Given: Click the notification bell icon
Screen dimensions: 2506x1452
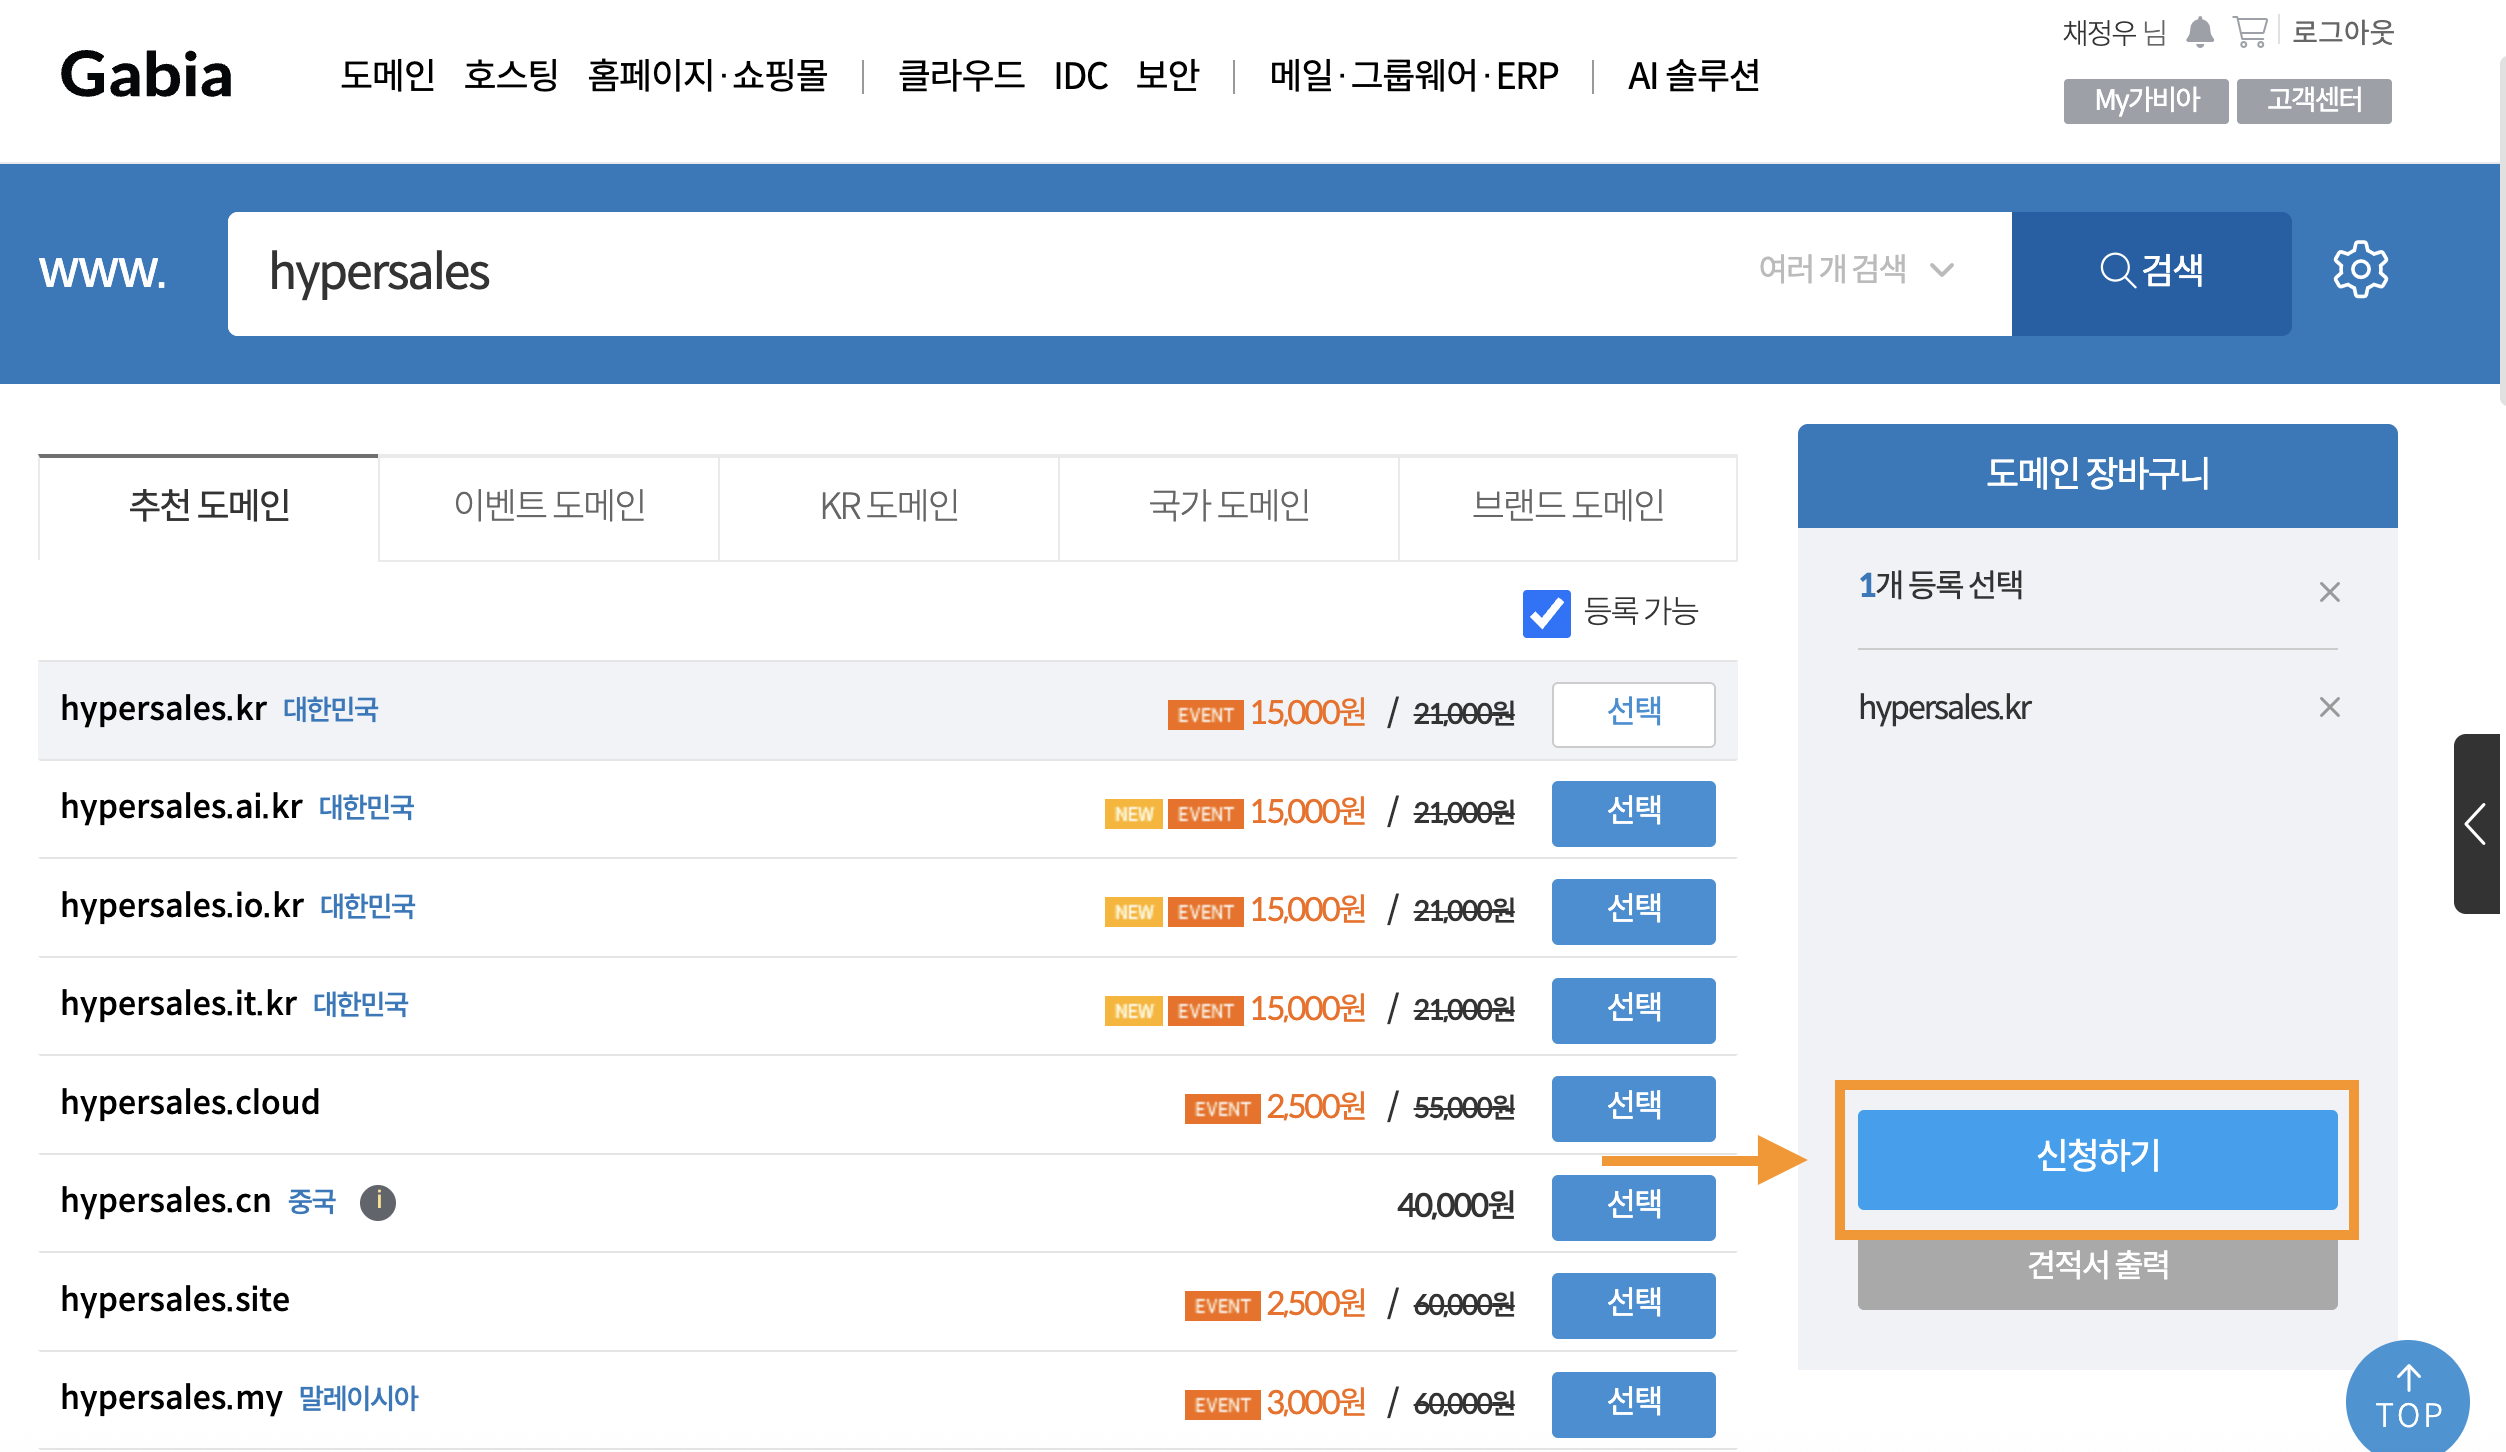Looking at the screenshot, I should tap(2199, 32).
